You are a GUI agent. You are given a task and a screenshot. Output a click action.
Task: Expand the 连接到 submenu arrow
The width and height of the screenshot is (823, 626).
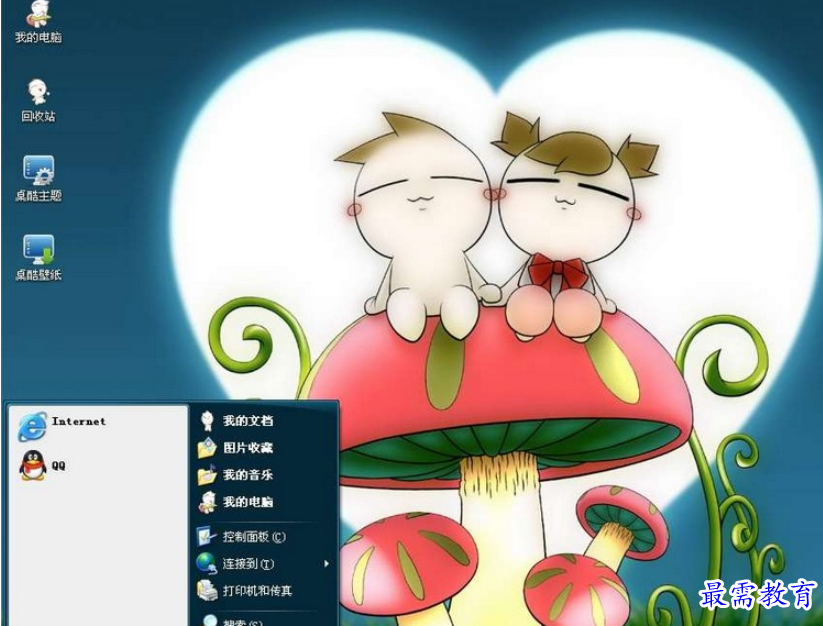326,564
